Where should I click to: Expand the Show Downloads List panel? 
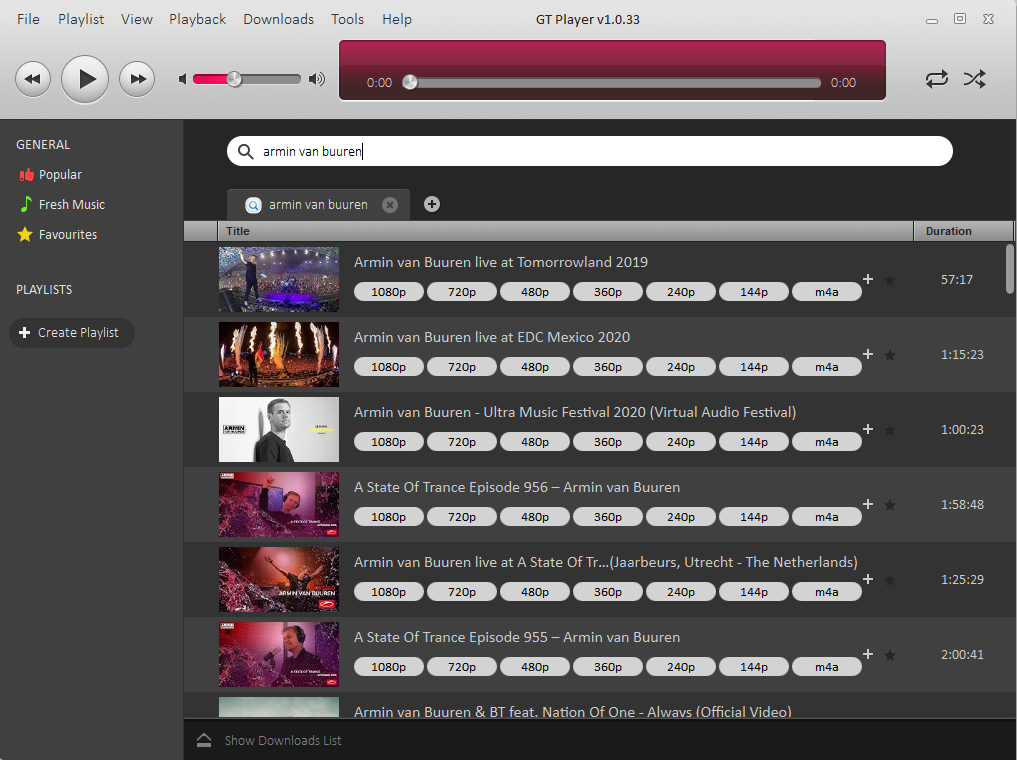pyautogui.click(x=282, y=740)
